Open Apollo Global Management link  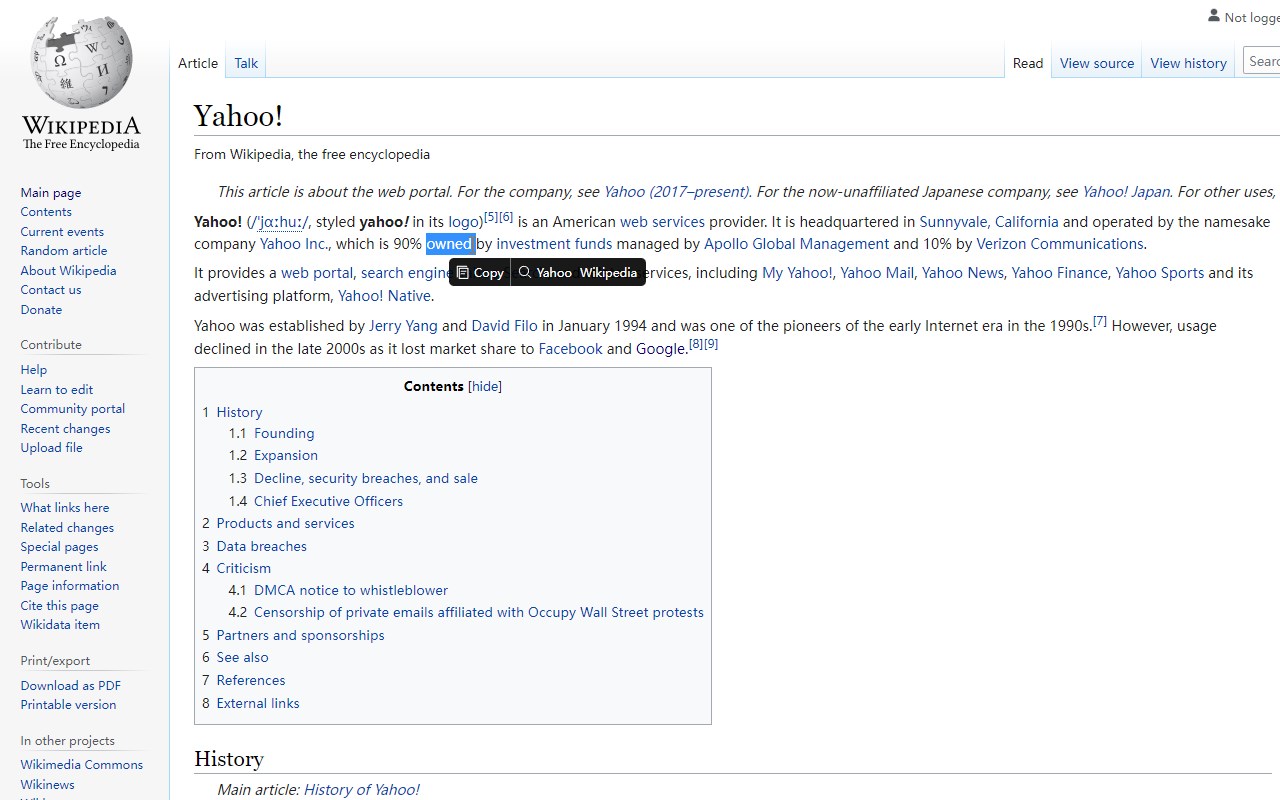pos(796,244)
